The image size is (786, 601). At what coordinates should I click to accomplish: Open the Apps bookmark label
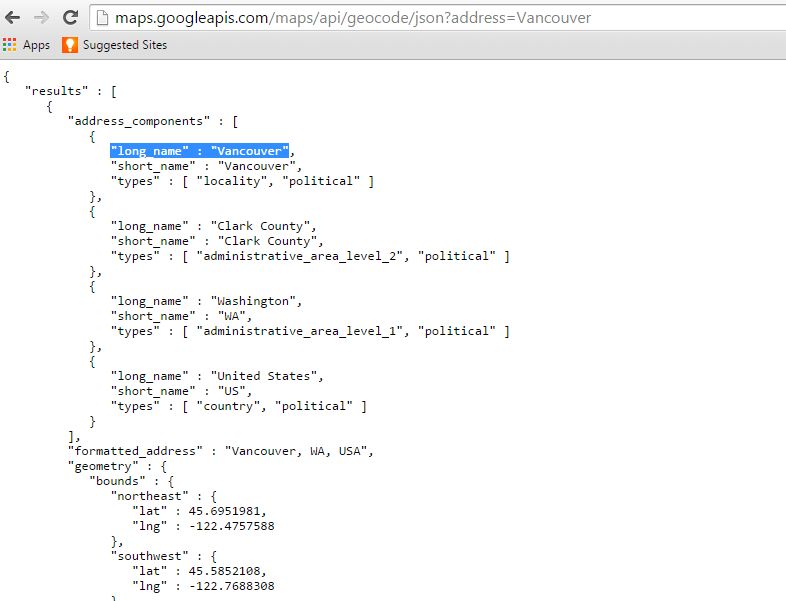pos(36,45)
